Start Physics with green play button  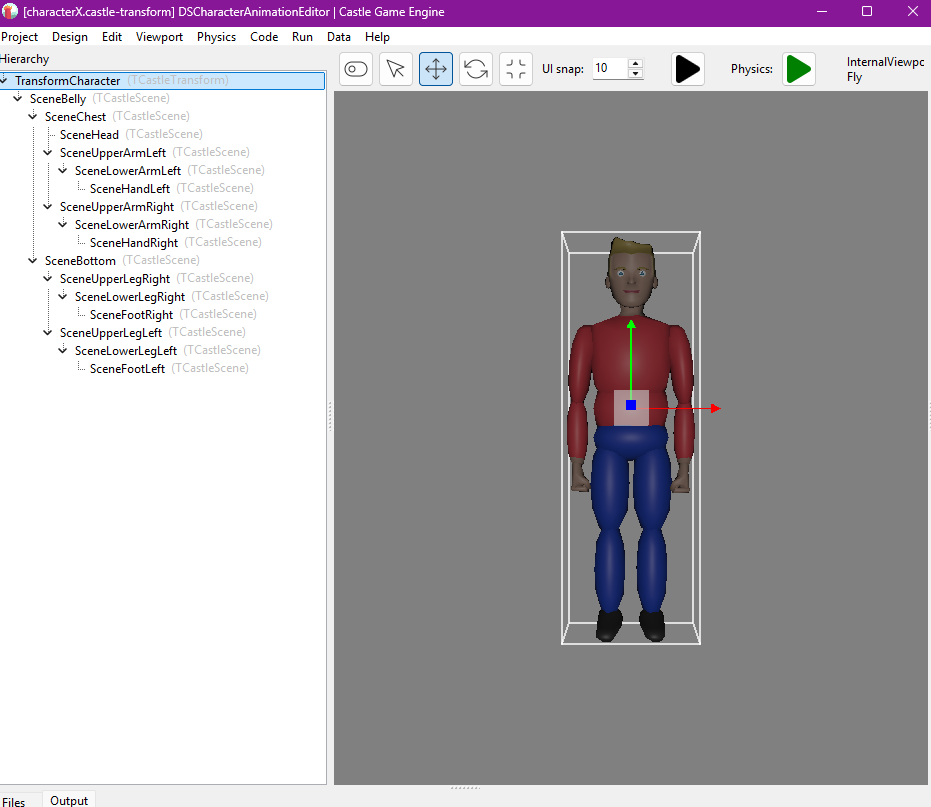click(798, 69)
